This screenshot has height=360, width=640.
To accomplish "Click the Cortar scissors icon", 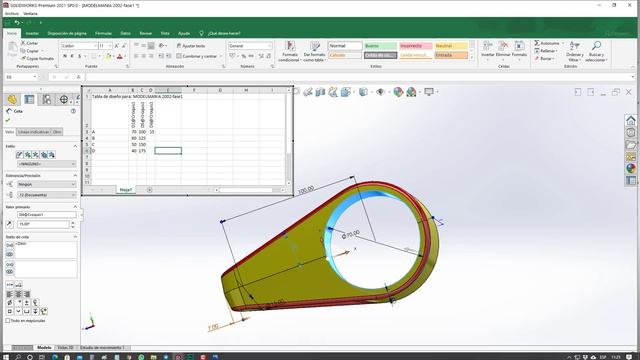I will [x=24, y=43].
